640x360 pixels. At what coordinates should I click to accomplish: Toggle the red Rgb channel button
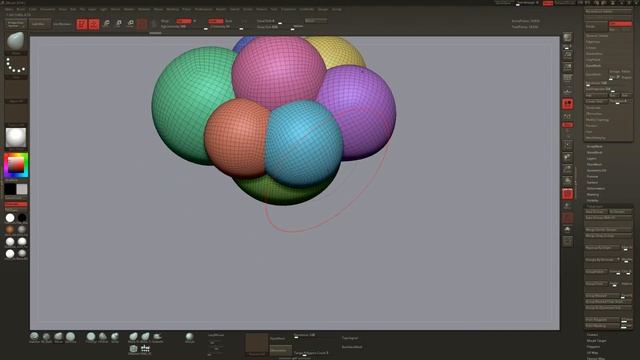click(184, 21)
